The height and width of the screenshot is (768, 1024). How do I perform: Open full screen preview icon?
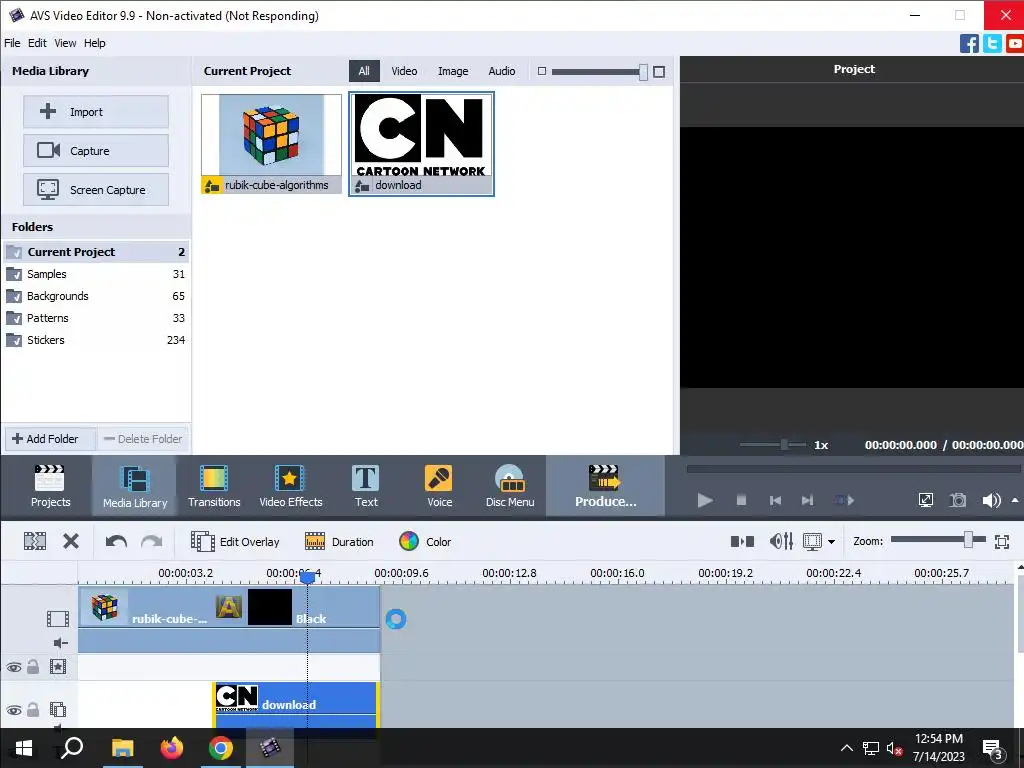925,500
